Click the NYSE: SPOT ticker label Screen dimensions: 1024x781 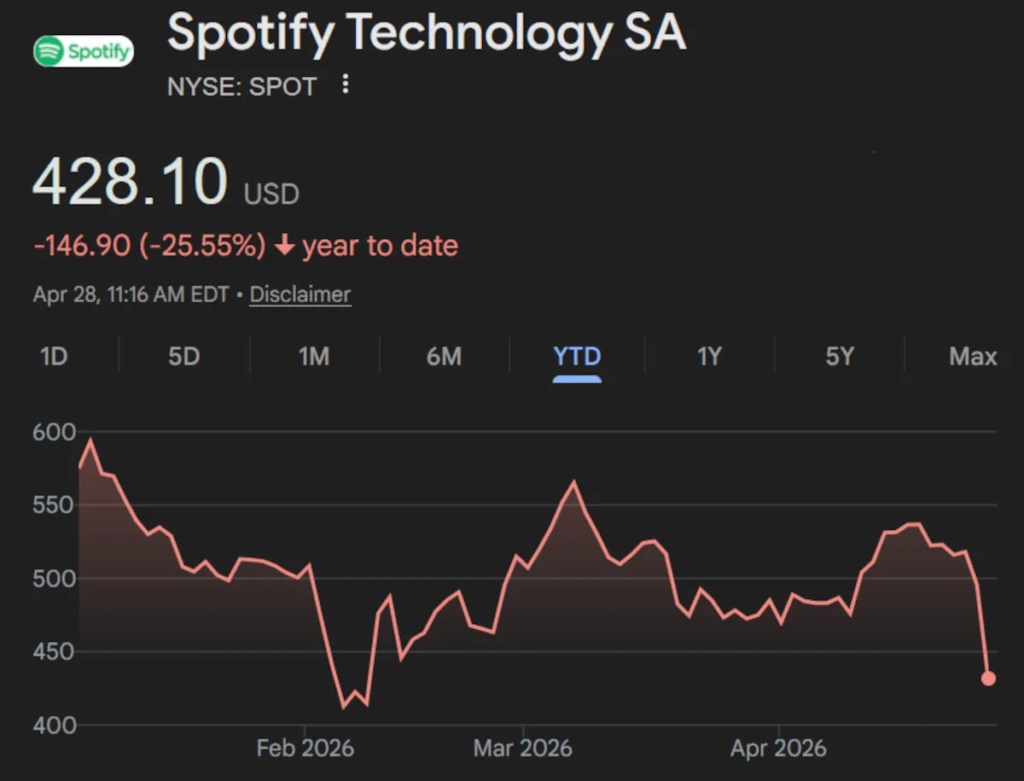coord(242,87)
